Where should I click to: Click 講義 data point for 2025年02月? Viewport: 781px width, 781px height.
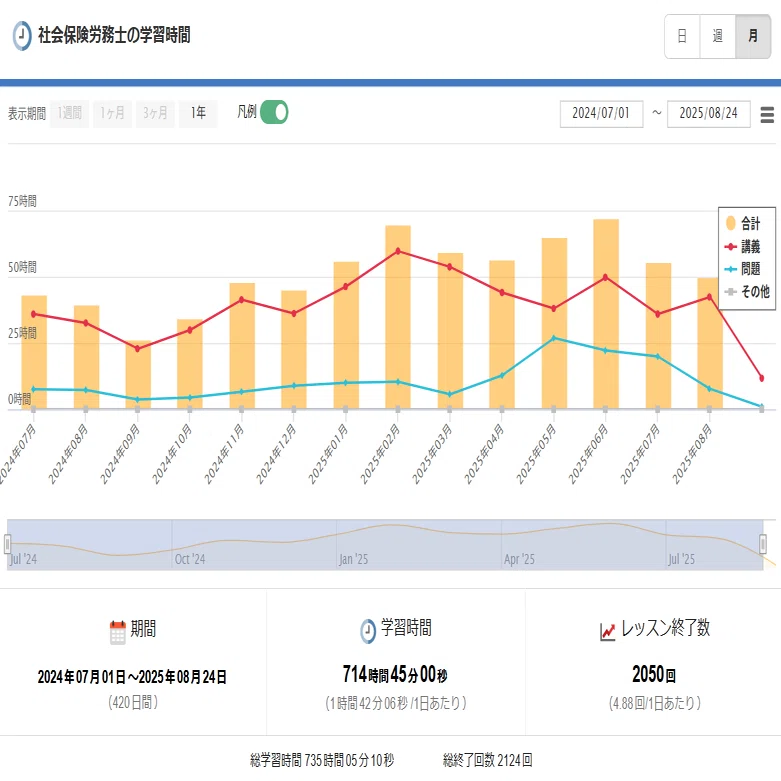397,251
